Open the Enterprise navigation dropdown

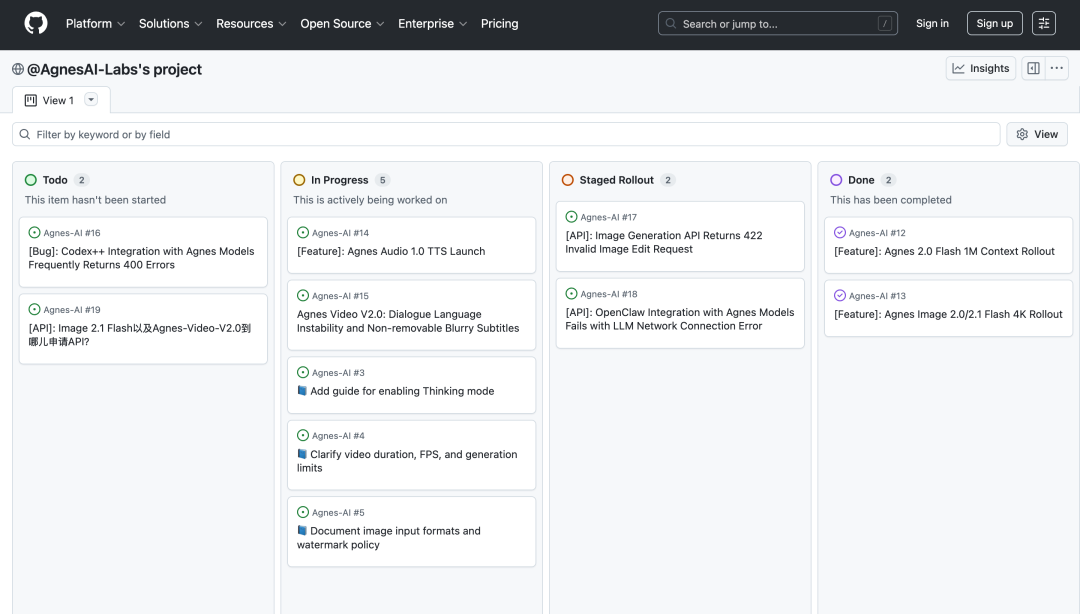tap(433, 23)
